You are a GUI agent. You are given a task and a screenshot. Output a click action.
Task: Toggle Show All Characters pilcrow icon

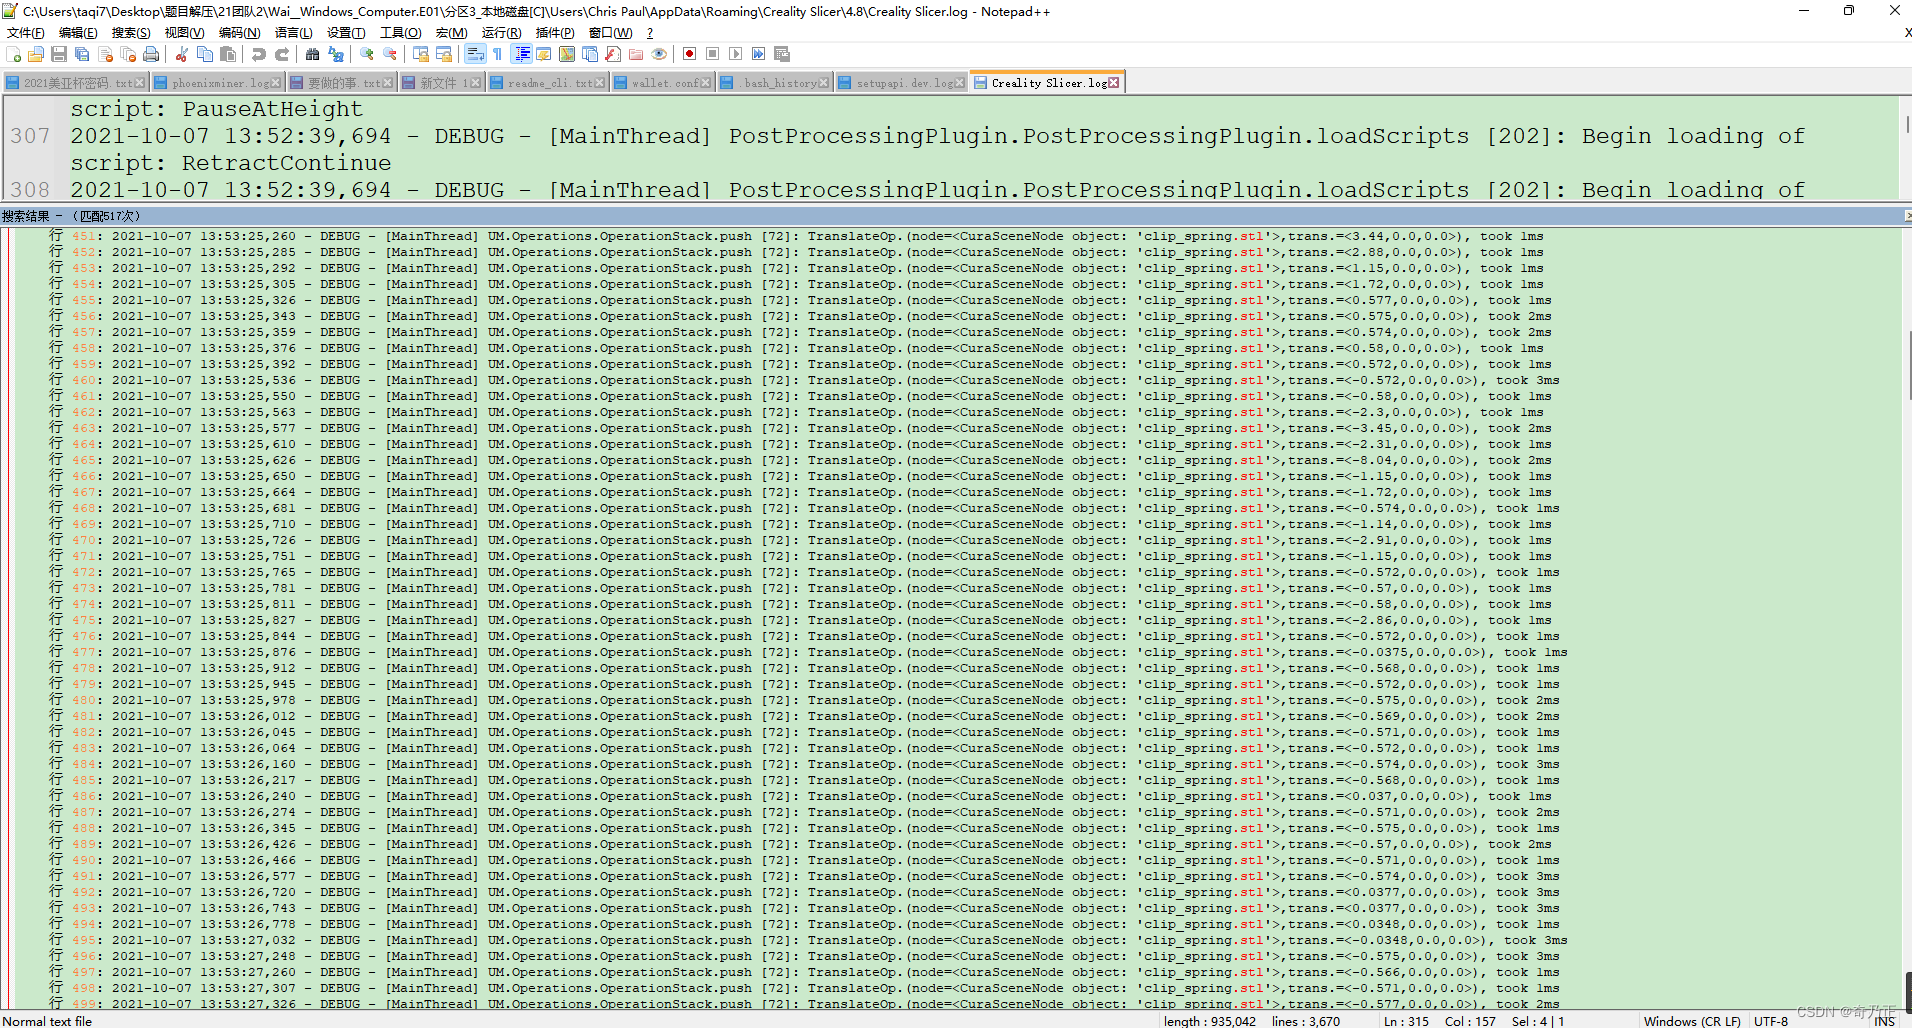498,54
